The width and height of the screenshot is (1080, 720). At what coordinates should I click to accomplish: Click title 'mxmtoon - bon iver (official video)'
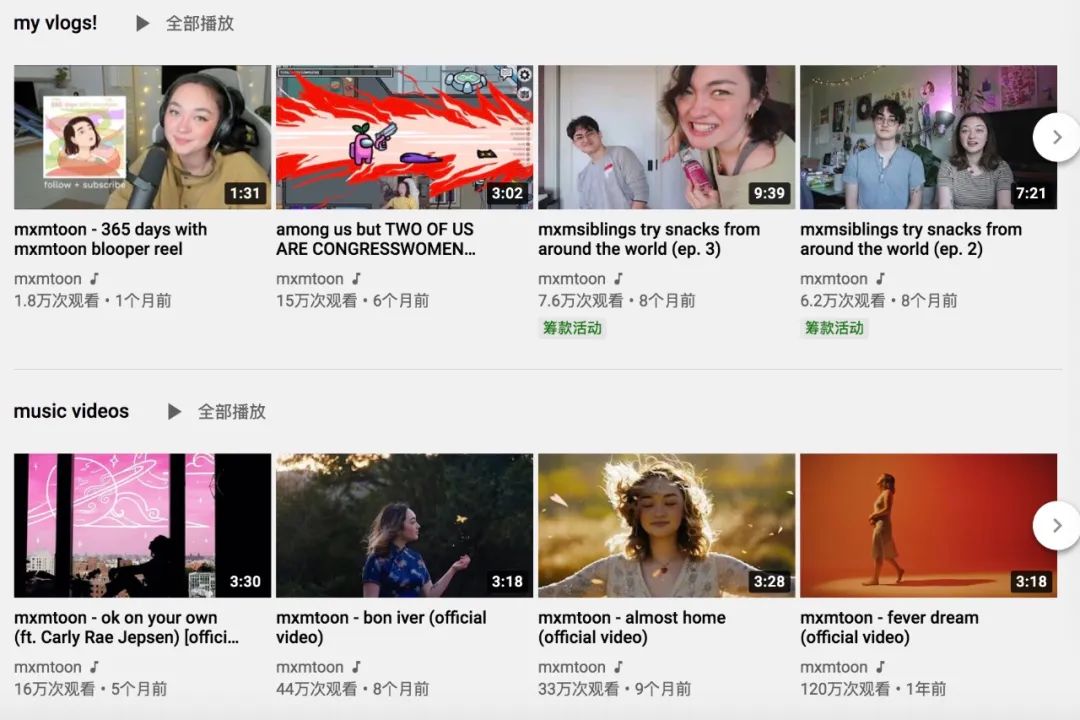pos(381,627)
